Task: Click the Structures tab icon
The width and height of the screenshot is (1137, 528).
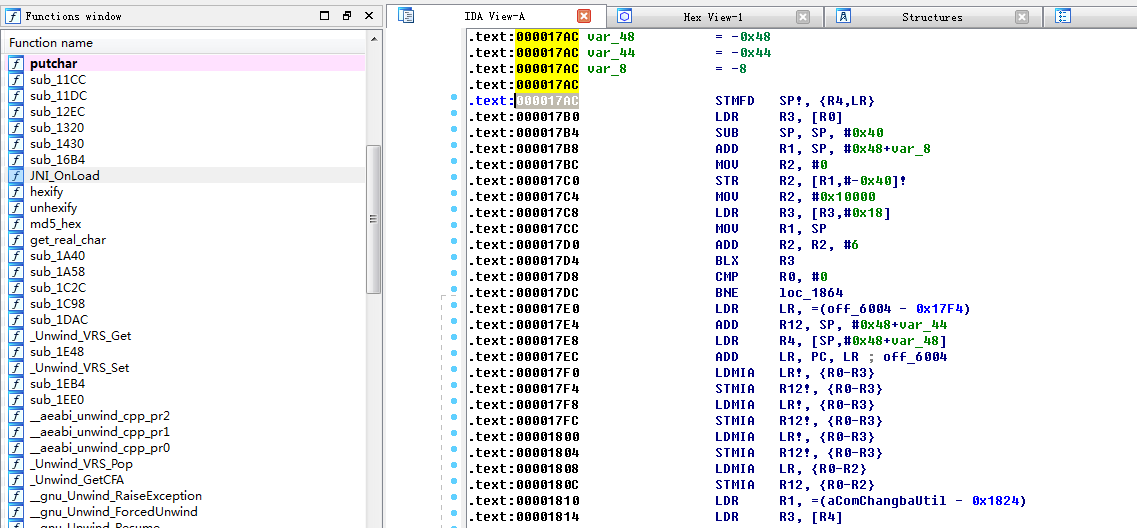Action: [844, 16]
